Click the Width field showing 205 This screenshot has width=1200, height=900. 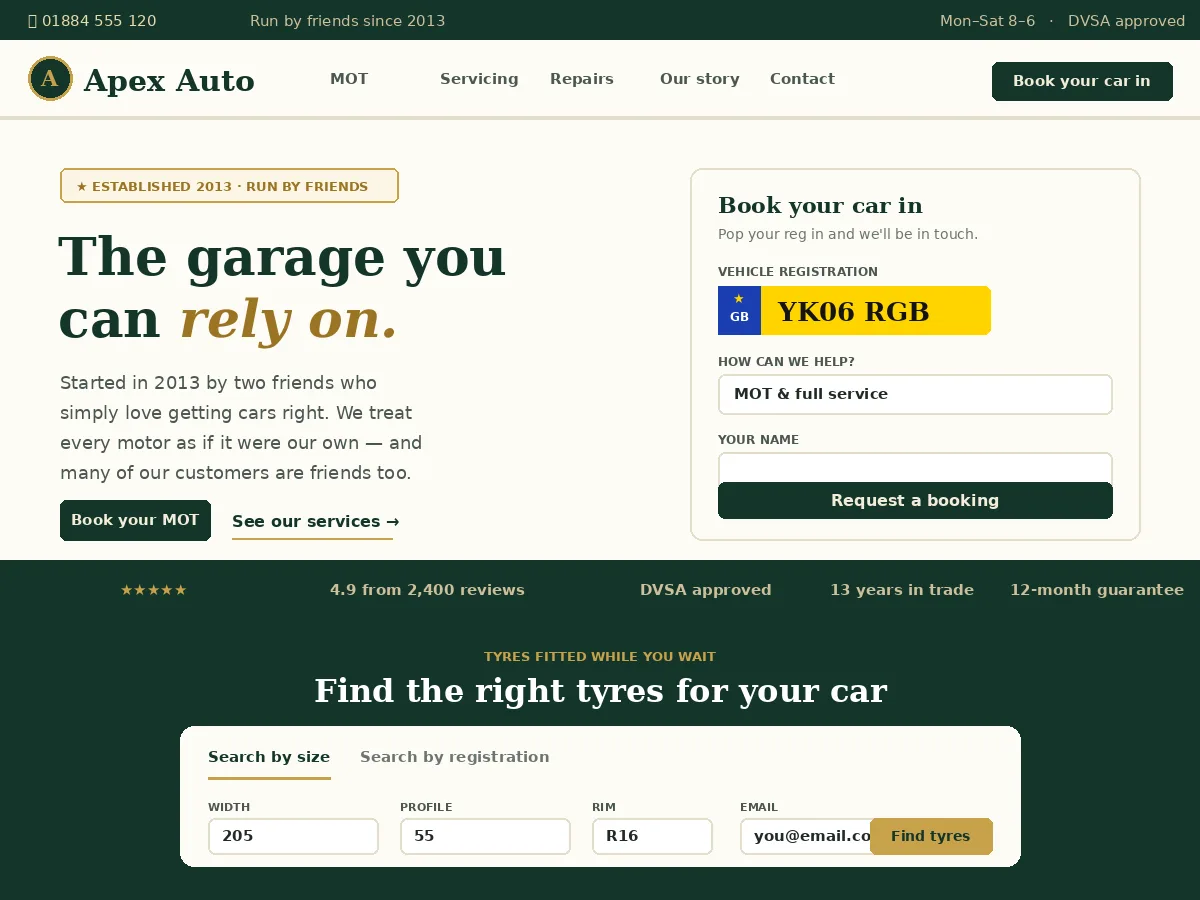293,836
